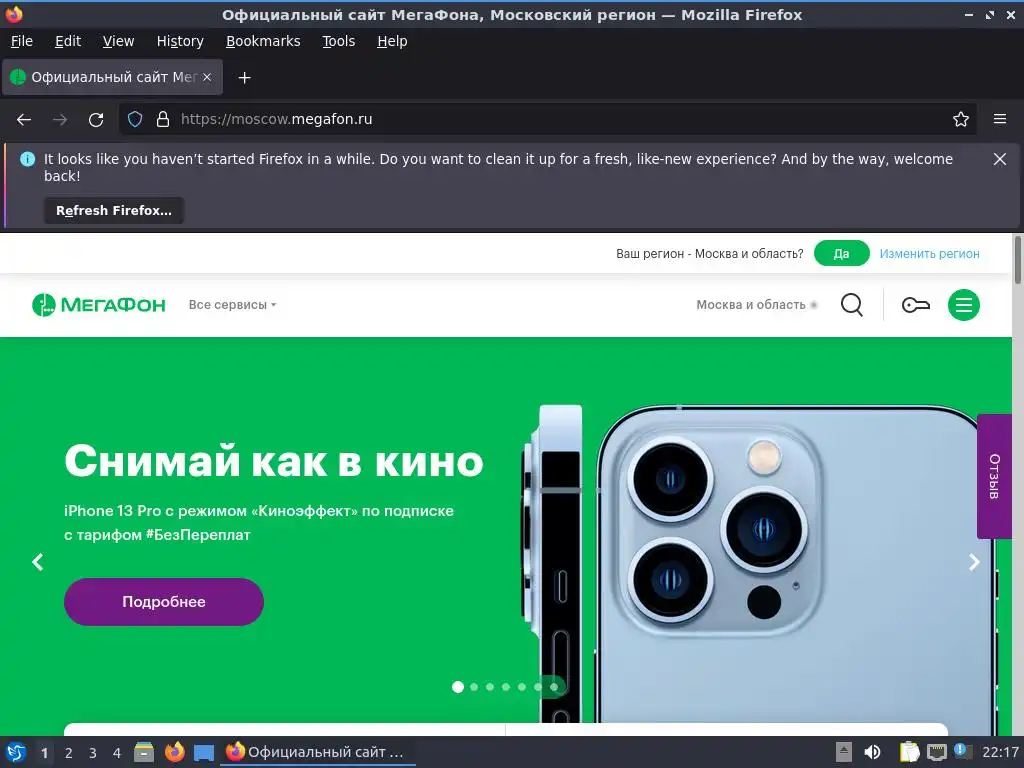Switch to workspace 1

pos(44,753)
